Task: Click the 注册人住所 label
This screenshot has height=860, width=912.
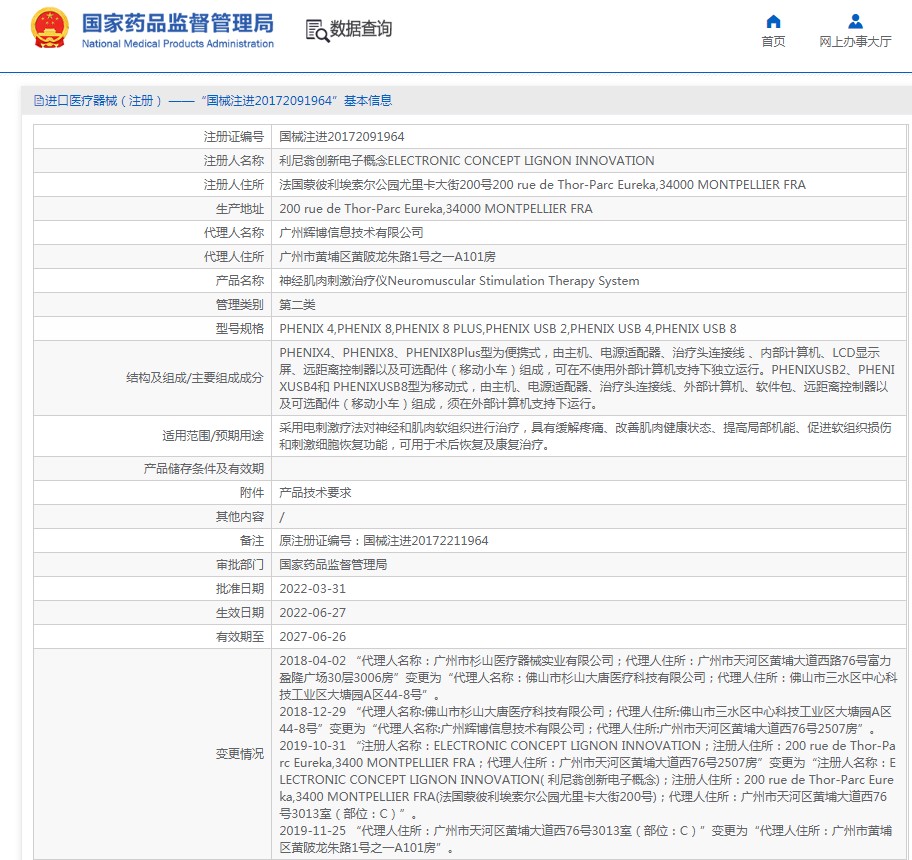Action: (x=234, y=184)
